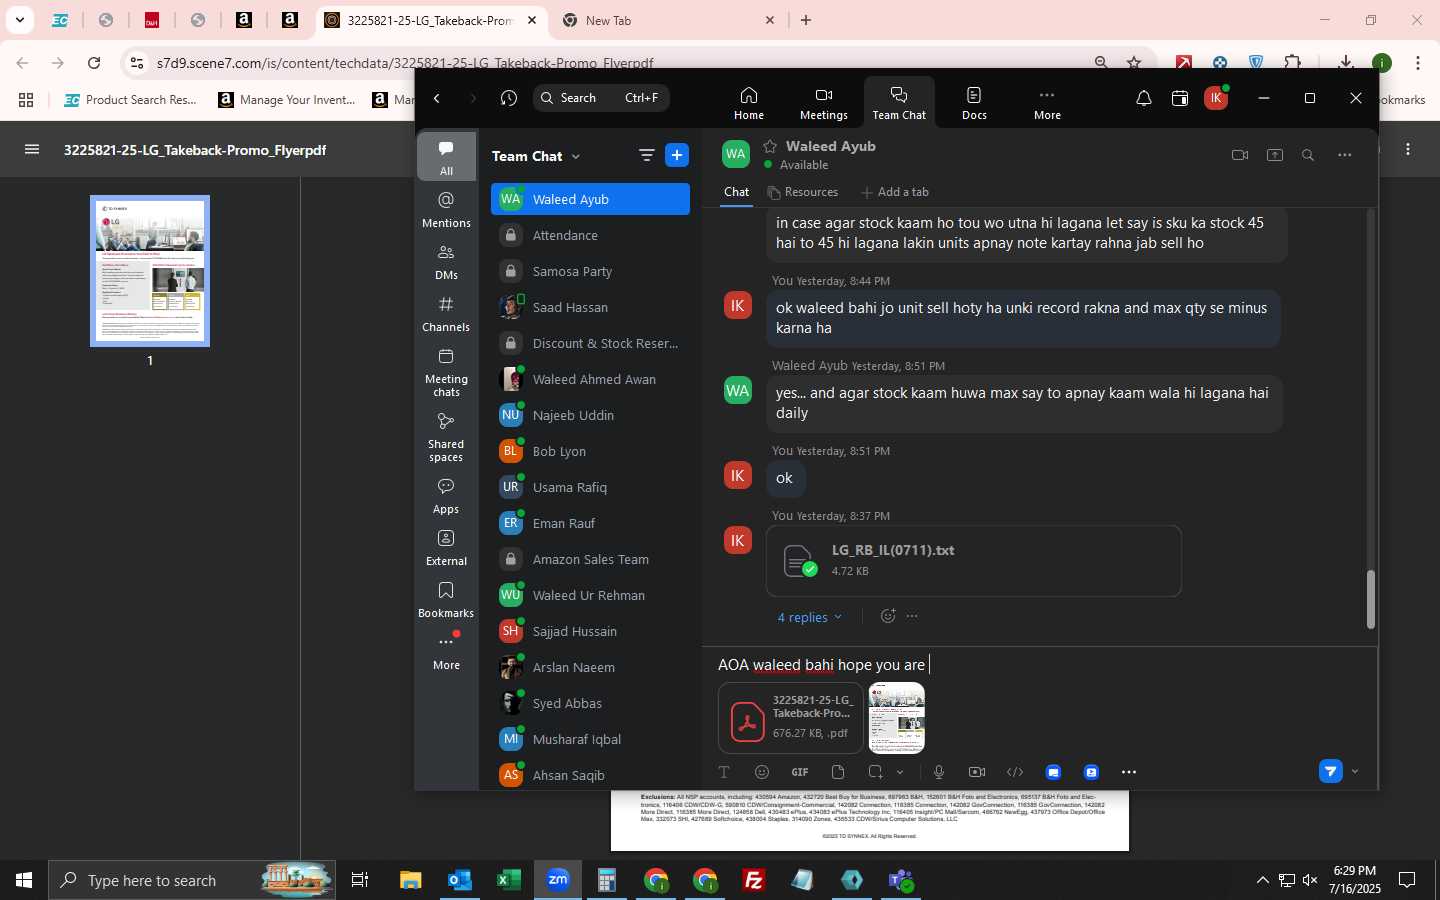Open the IK profile avatar menu
Image resolution: width=1440 pixels, height=900 pixels.
[x=1216, y=98]
